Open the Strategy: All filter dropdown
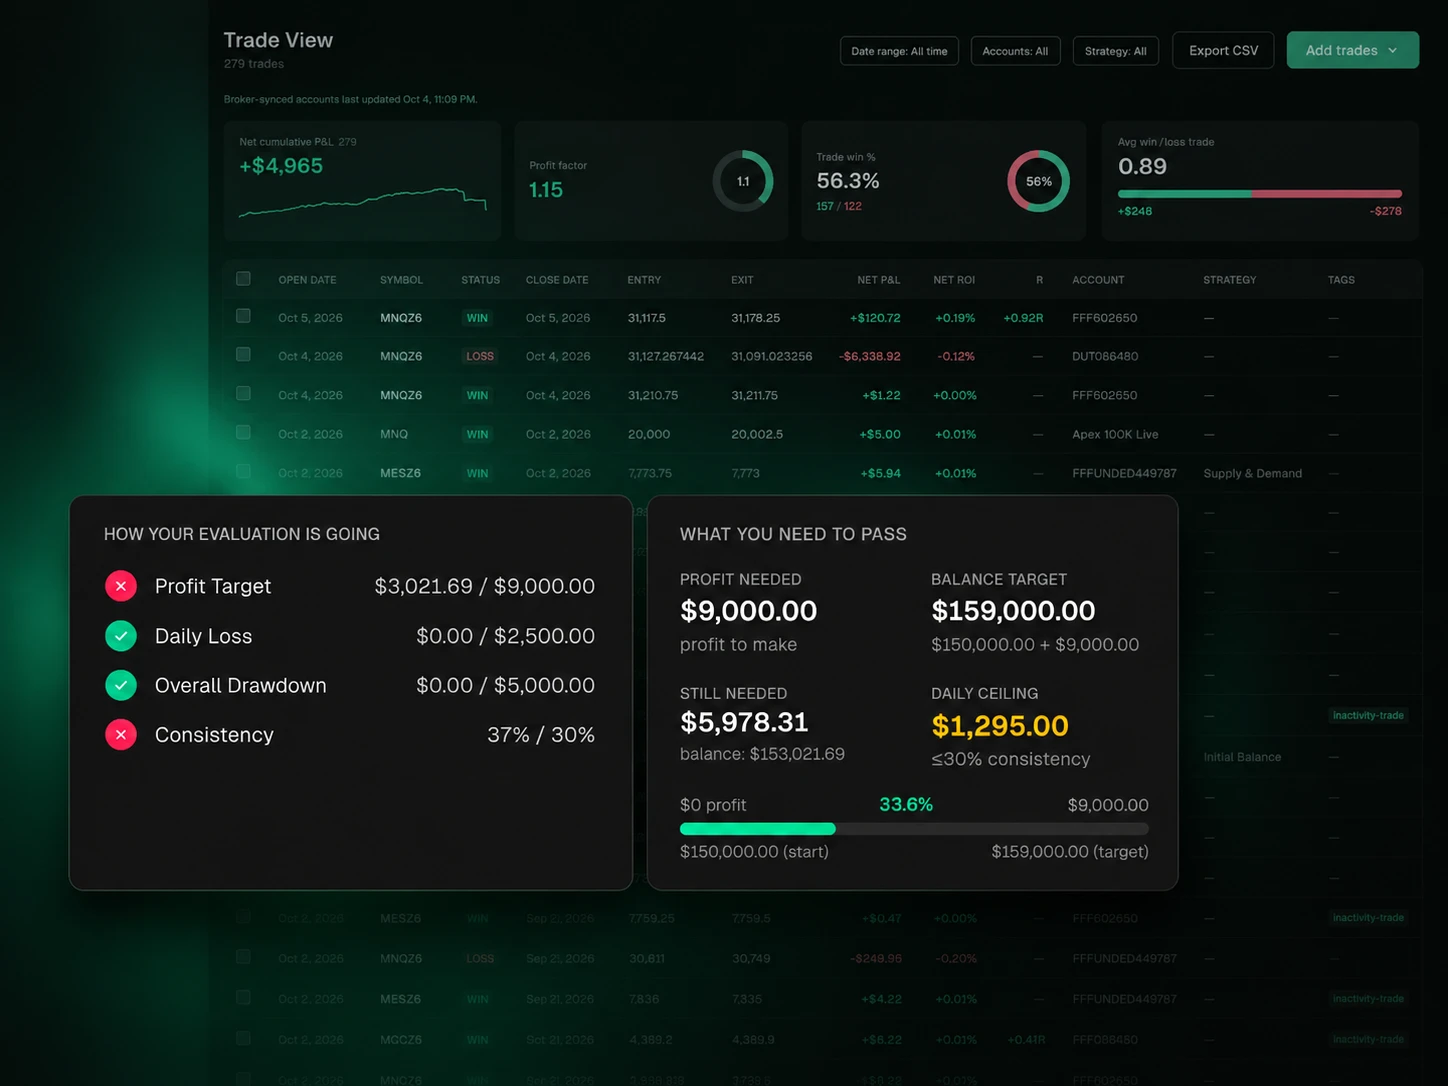This screenshot has width=1448, height=1086. click(x=1115, y=51)
